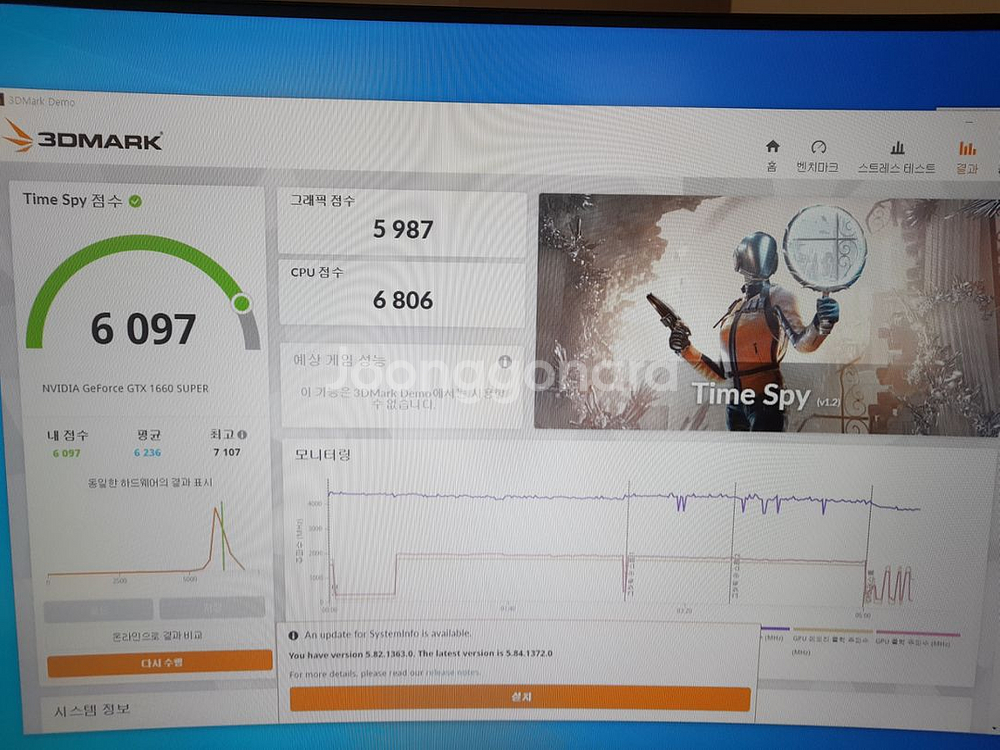This screenshot has height=750, width=1000.
Task: Click the 모니터링 heading
Action: point(322,454)
